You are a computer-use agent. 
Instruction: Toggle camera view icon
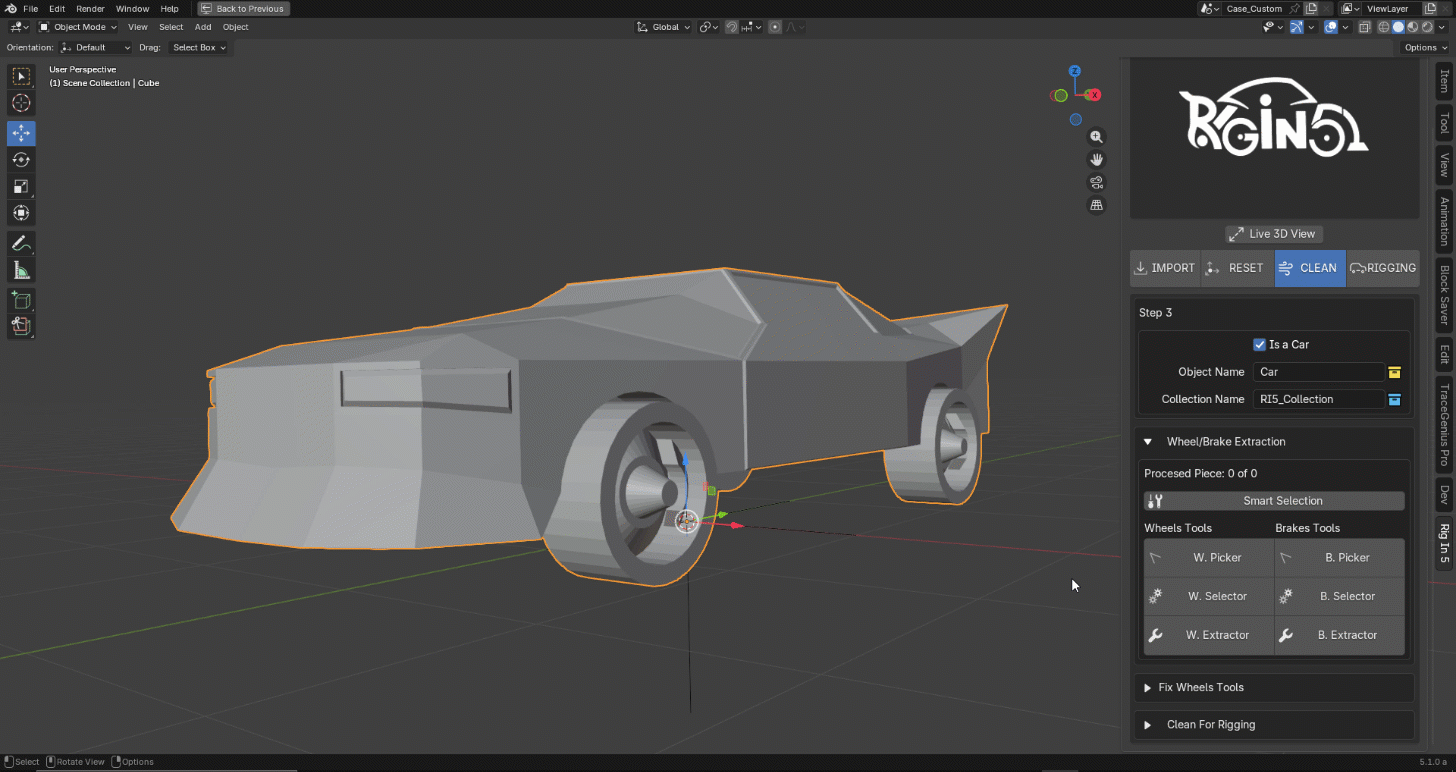pos(1097,183)
